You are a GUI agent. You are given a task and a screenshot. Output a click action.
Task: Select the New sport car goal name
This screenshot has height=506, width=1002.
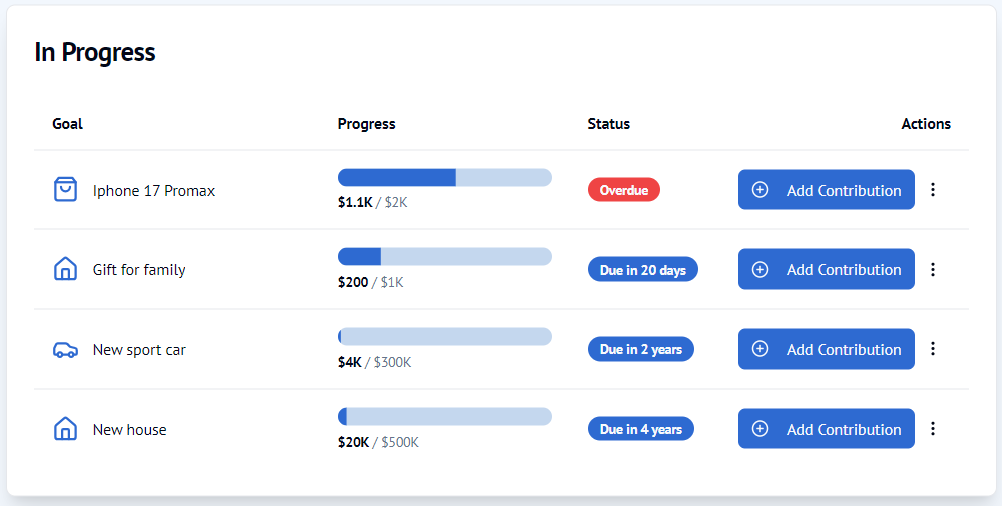click(x=139, y=350)
